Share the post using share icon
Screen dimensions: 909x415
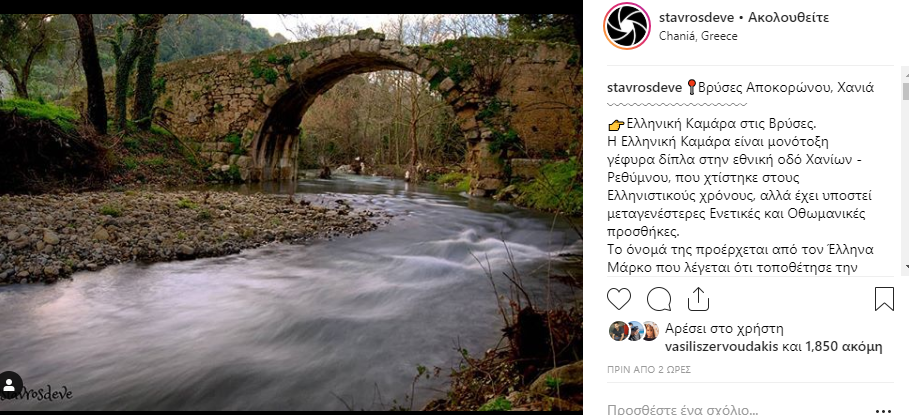click(x=698, y=299)
